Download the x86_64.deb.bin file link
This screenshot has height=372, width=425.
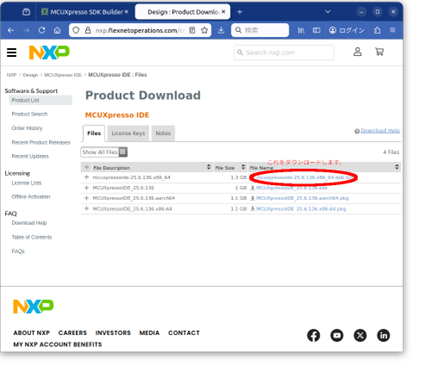tap(303, 177)
